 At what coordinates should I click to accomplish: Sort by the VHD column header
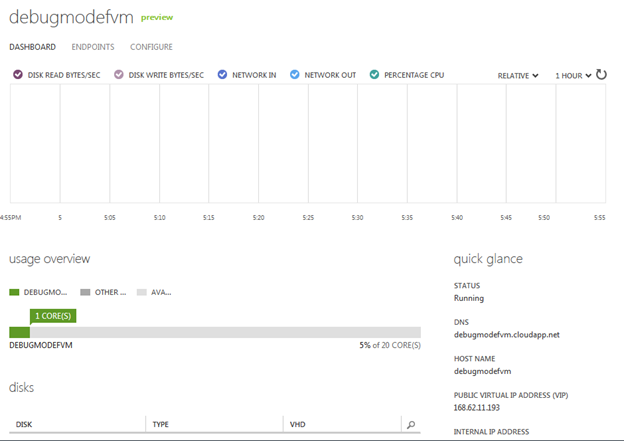click(x=297, y=425)
